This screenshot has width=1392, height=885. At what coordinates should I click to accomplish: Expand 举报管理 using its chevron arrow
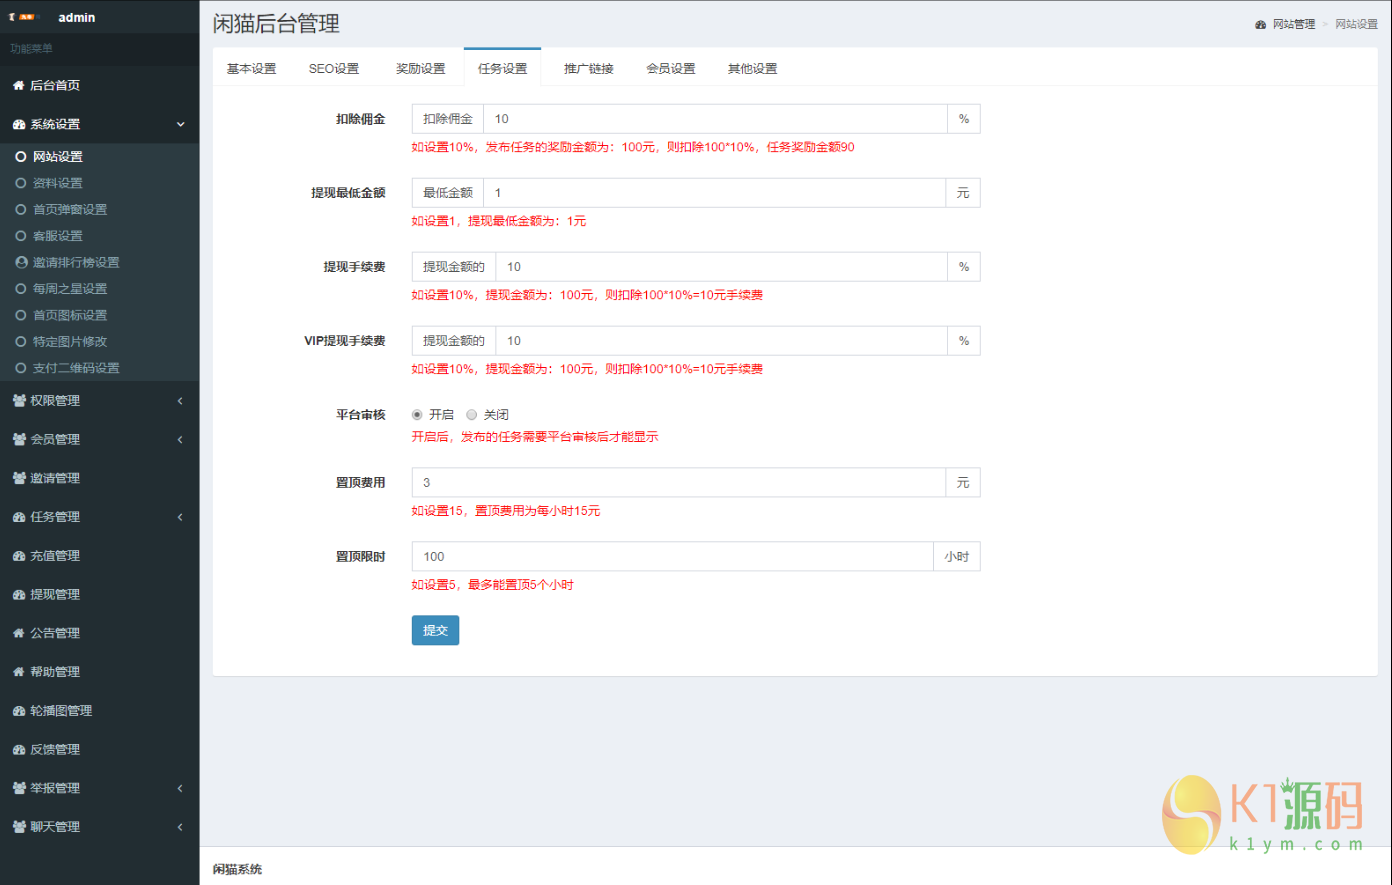click(x=181, y=789)
